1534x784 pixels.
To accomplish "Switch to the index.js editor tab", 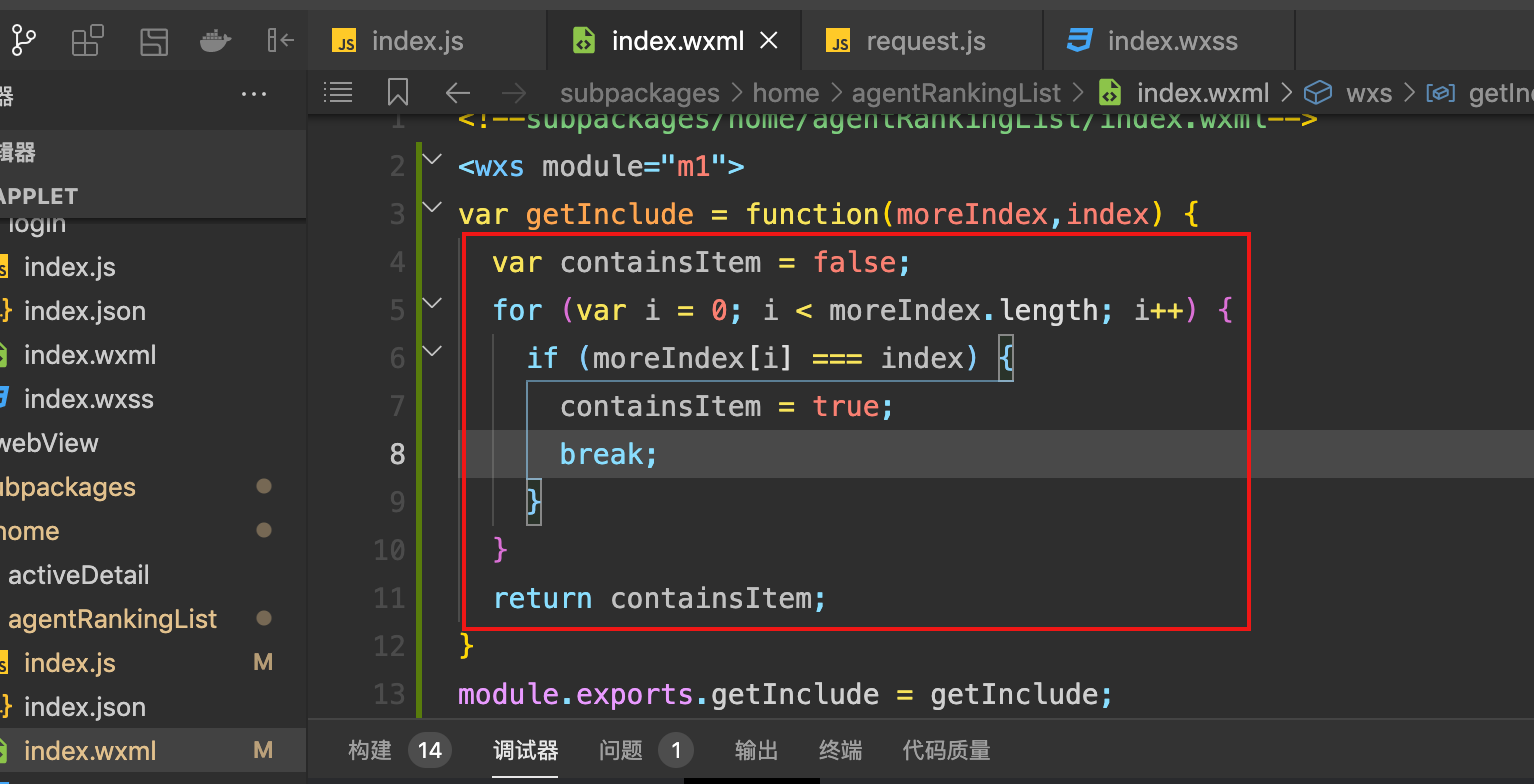I will [427, 41].
